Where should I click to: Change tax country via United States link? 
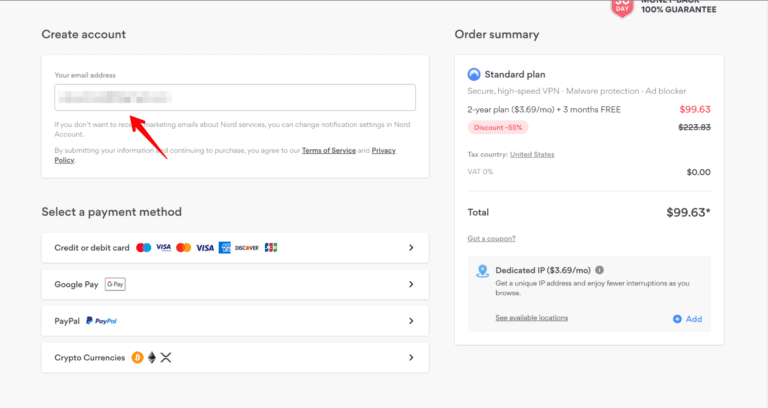point(532,154)
